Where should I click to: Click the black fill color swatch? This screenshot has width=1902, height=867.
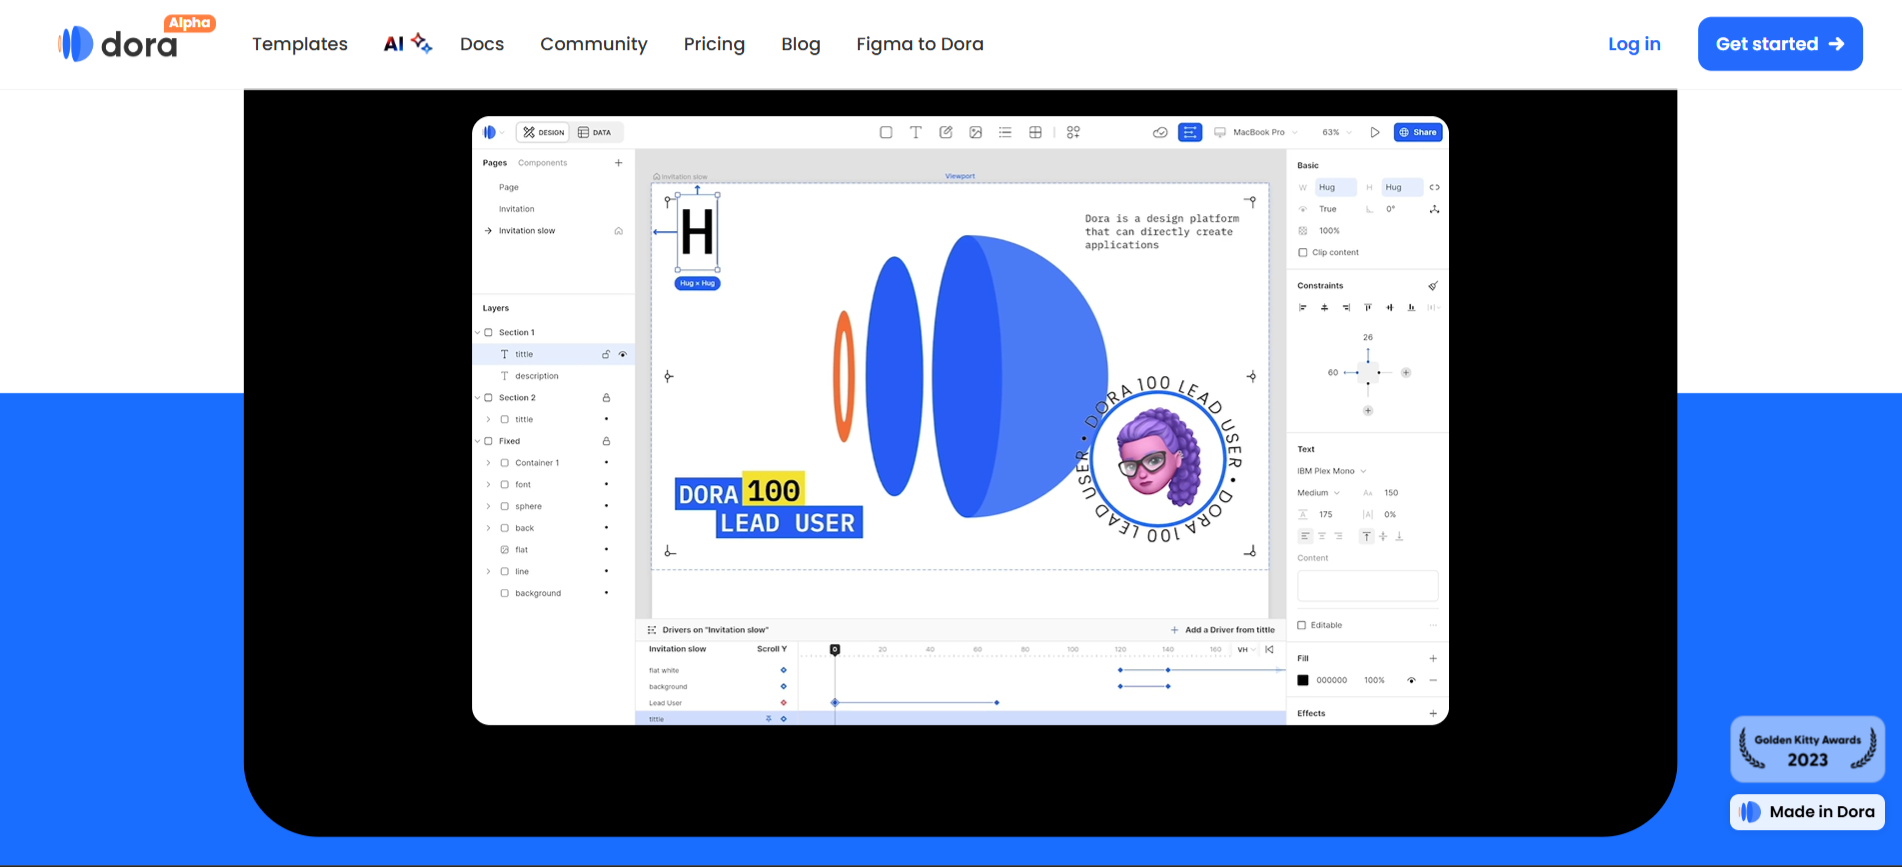[x=1303, y=680]
